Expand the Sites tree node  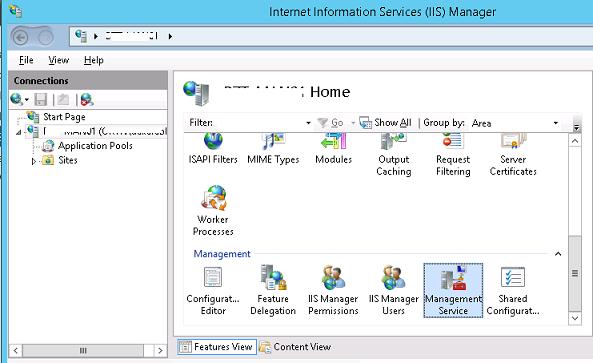(x=34, y=161)
